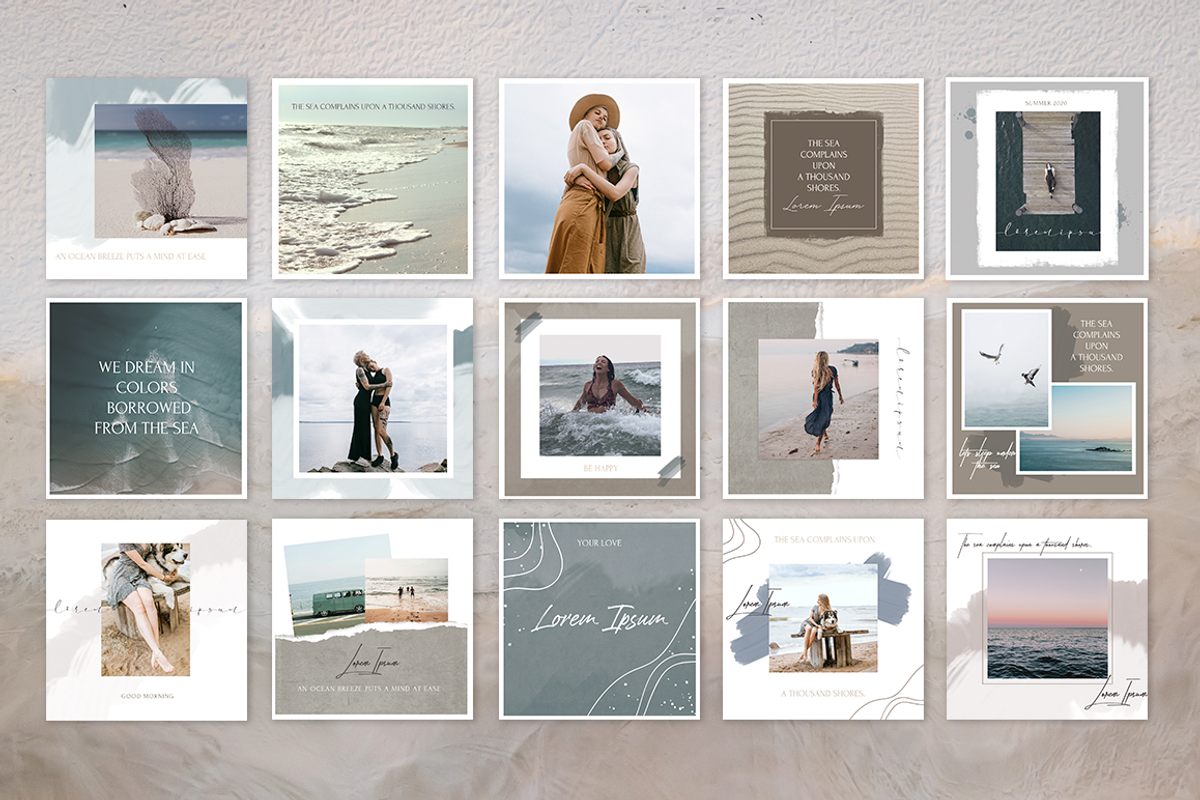Select the rippled sand brown textbox template

(x=822, y=178)
